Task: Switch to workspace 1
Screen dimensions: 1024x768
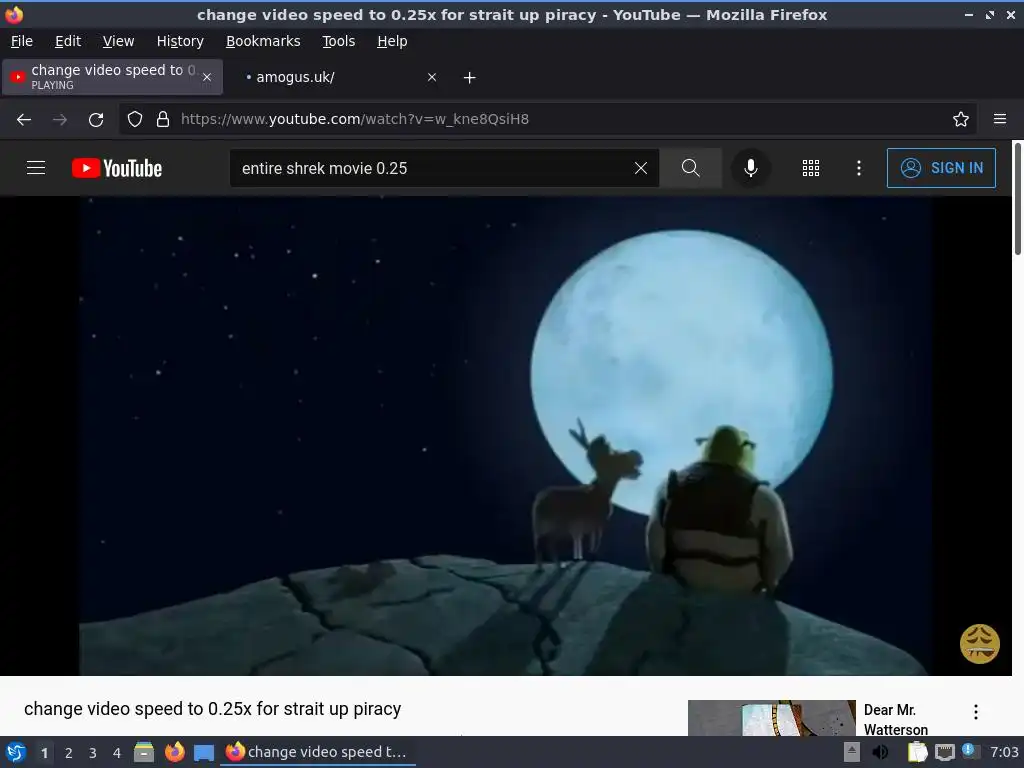Action: (x=44, y=753)
